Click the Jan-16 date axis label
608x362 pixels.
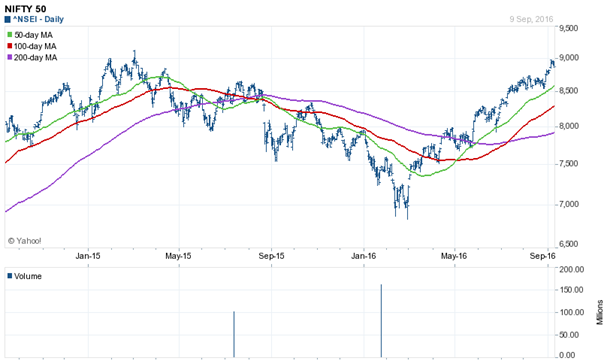(364, 256)
